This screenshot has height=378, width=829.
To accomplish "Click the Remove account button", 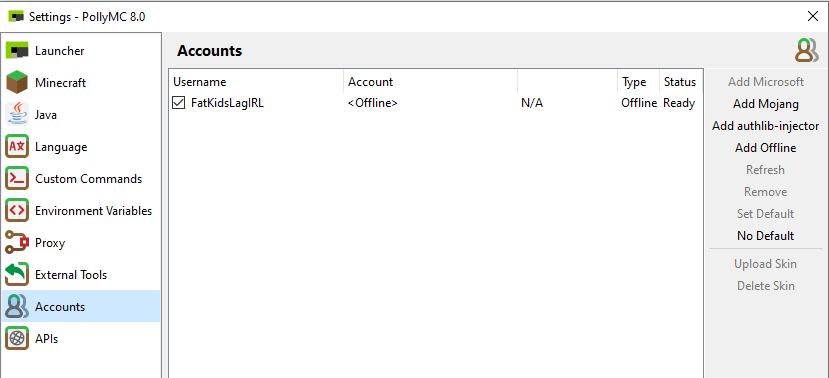I will (x=766, y=192).
